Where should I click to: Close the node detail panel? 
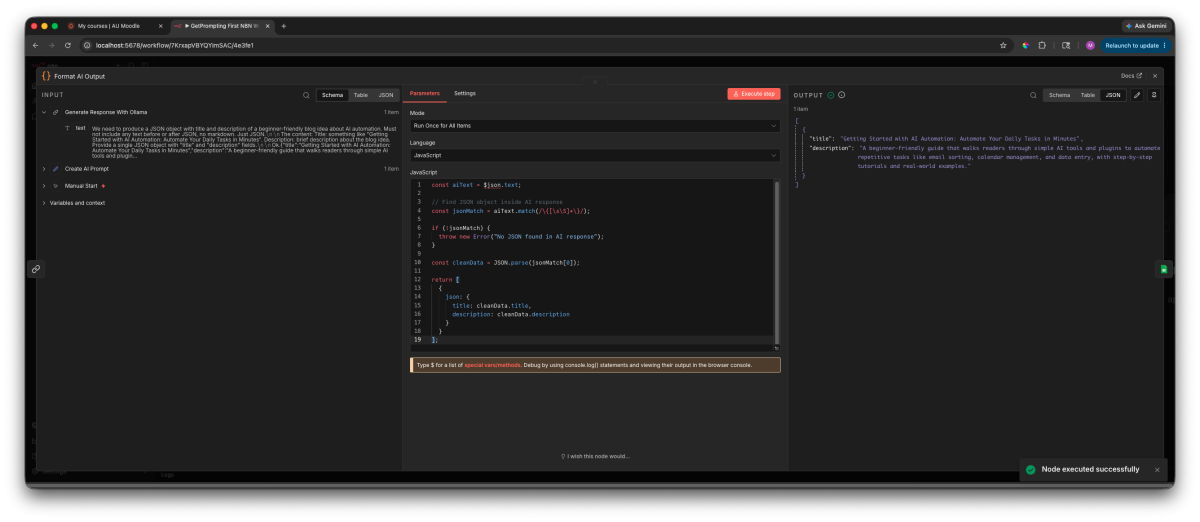pyautogui.click(x=1155, y=76)
